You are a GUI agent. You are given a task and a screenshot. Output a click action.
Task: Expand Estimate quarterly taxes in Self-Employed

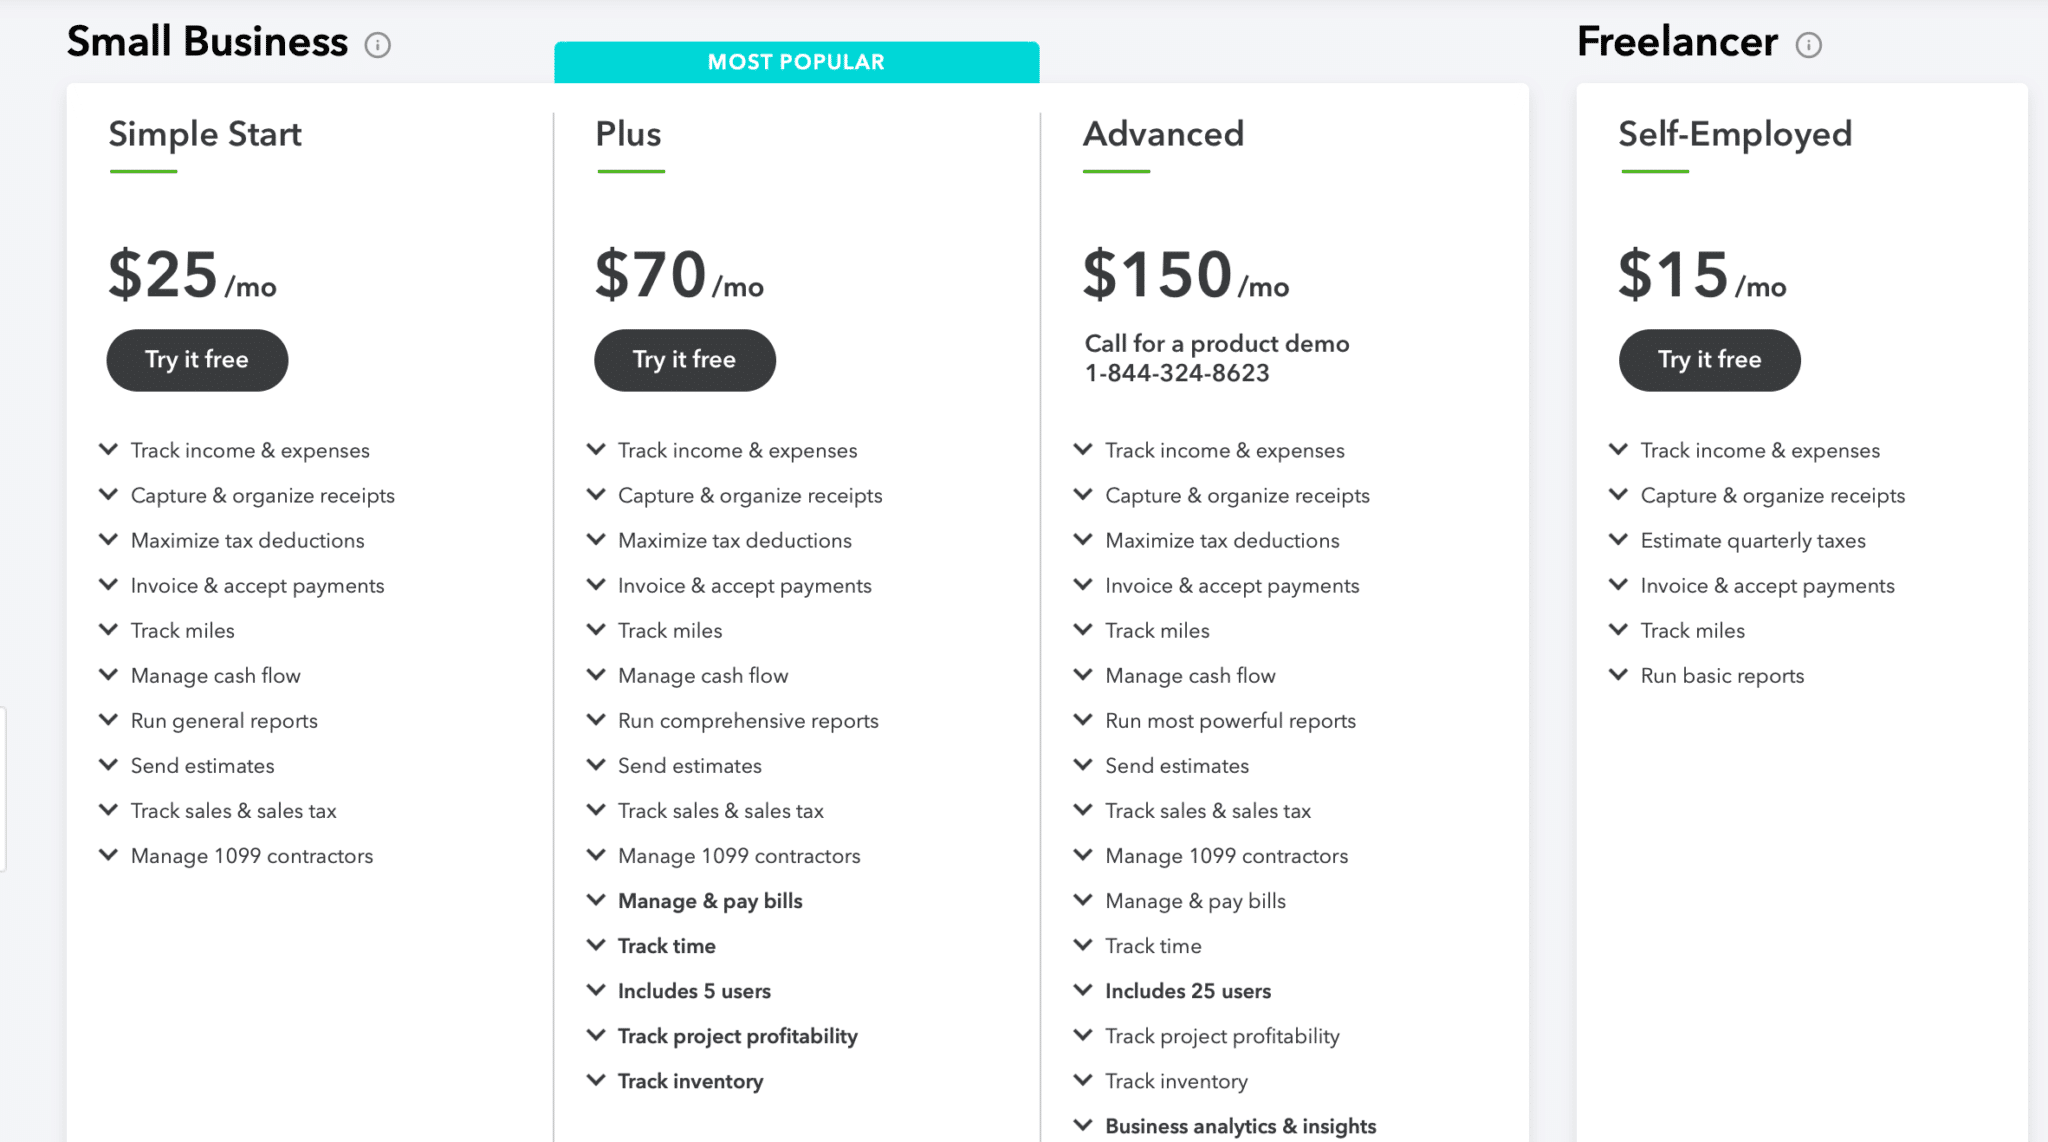pyautogui.click(x=1618, y=540)
